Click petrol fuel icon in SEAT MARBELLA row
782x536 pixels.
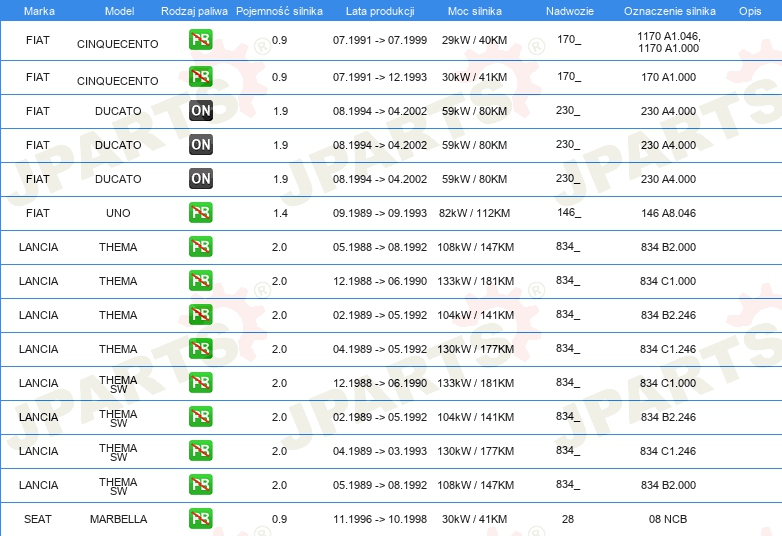[200, 519]
